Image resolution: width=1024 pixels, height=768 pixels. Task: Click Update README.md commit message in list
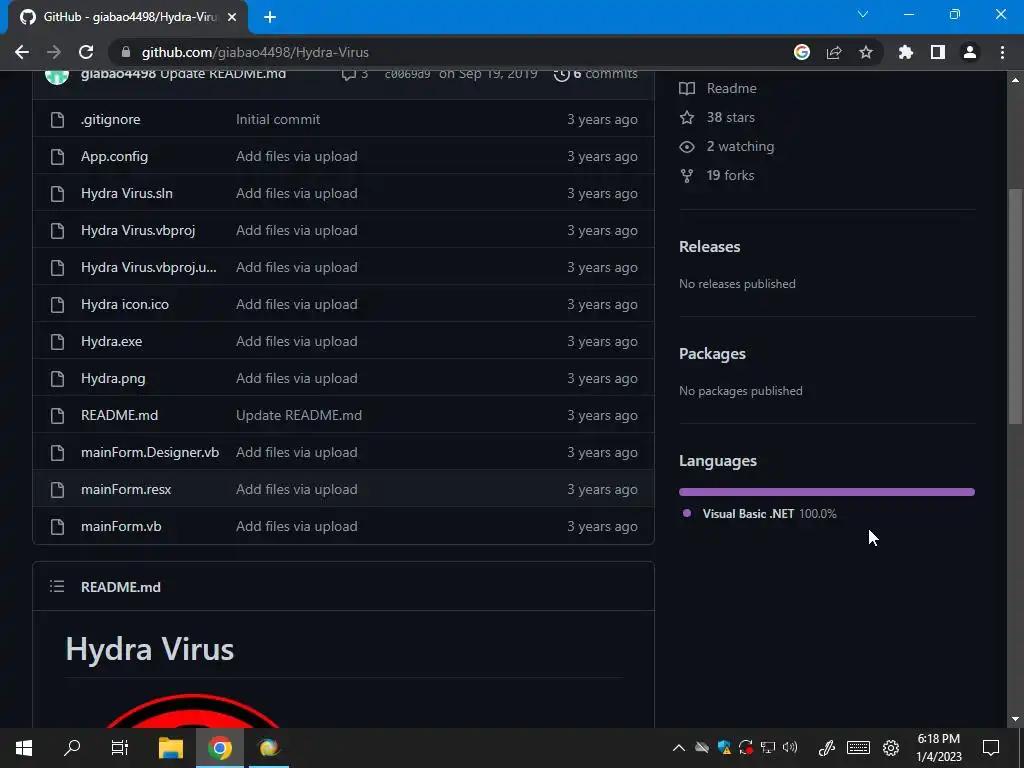click(x=298, y=415)
